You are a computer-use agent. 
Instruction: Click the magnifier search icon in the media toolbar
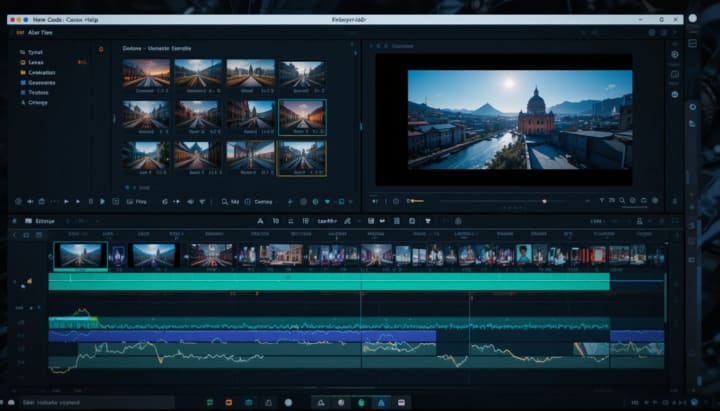(x=225, y=202)
